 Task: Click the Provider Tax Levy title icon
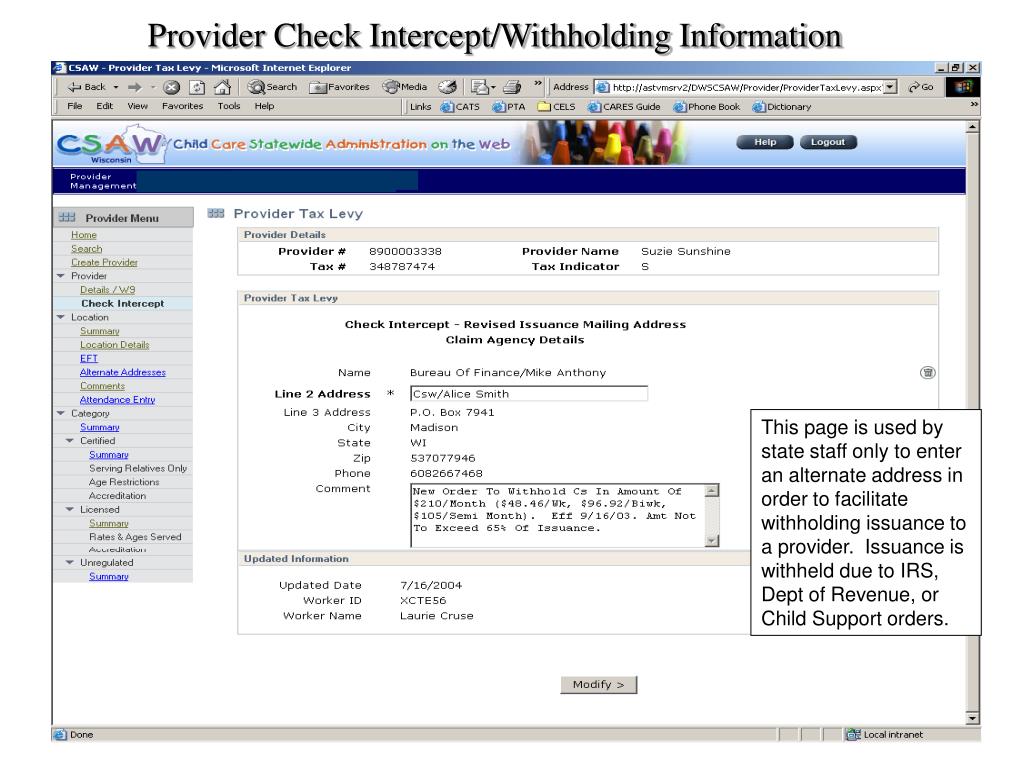216,214
